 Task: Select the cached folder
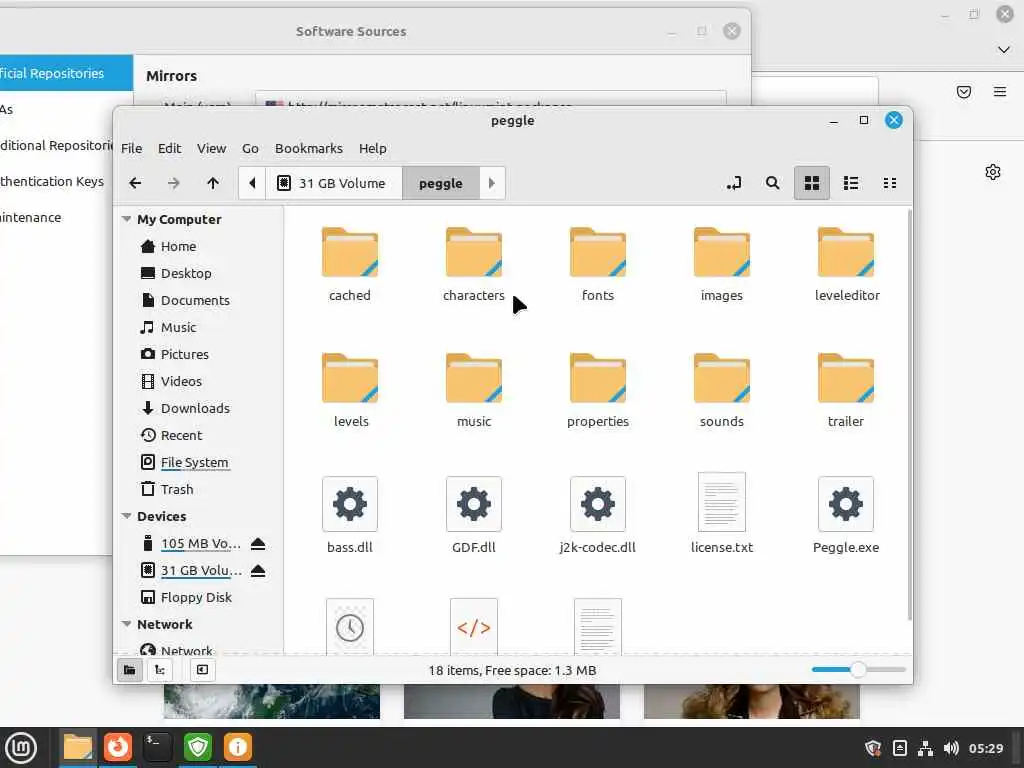(x=350, y=264)
